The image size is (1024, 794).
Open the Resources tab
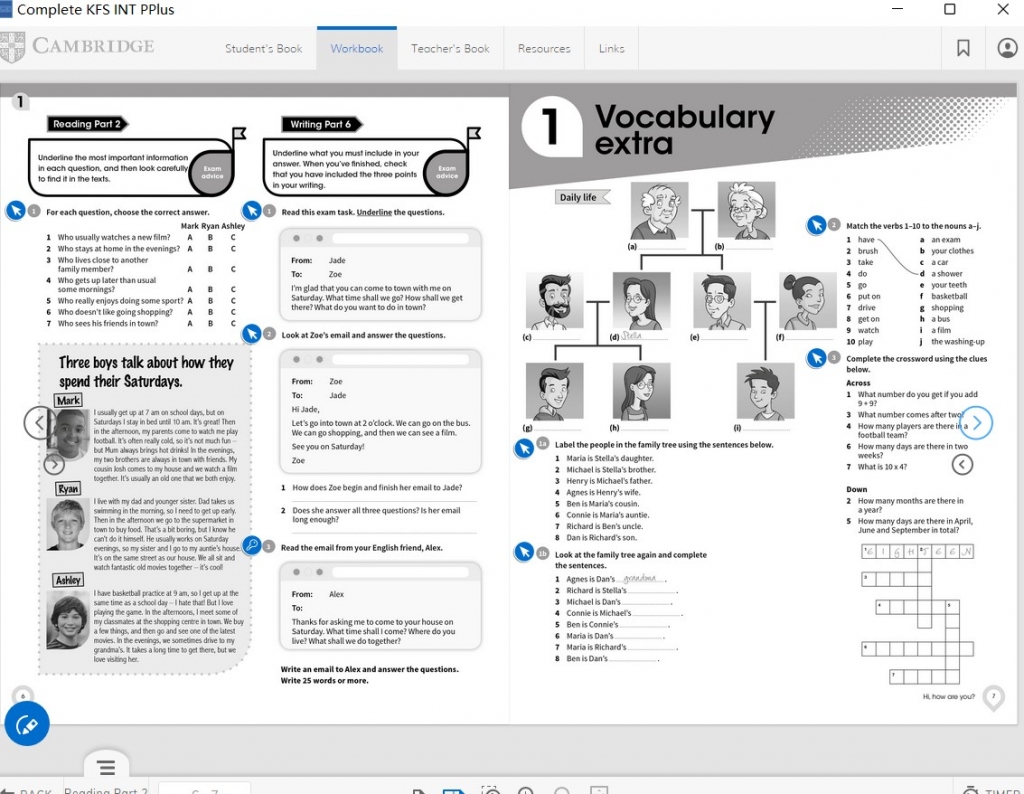click(544, 48)
